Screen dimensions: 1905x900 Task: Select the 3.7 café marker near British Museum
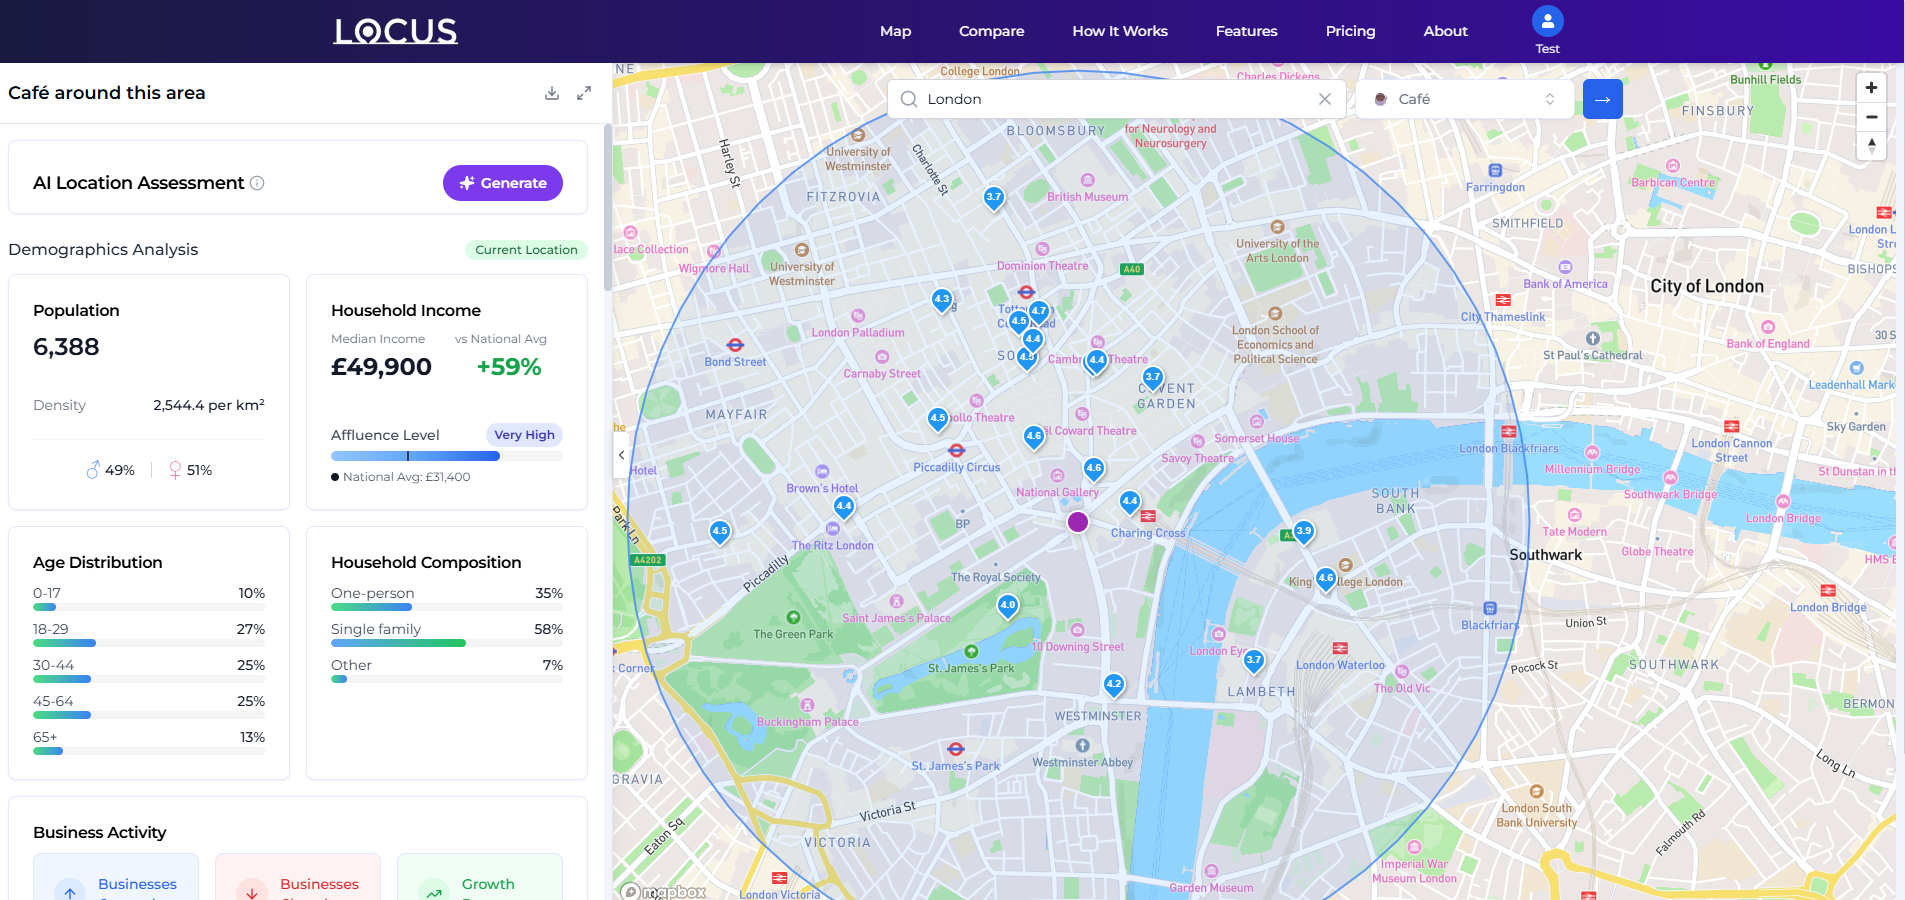(993, 198)
